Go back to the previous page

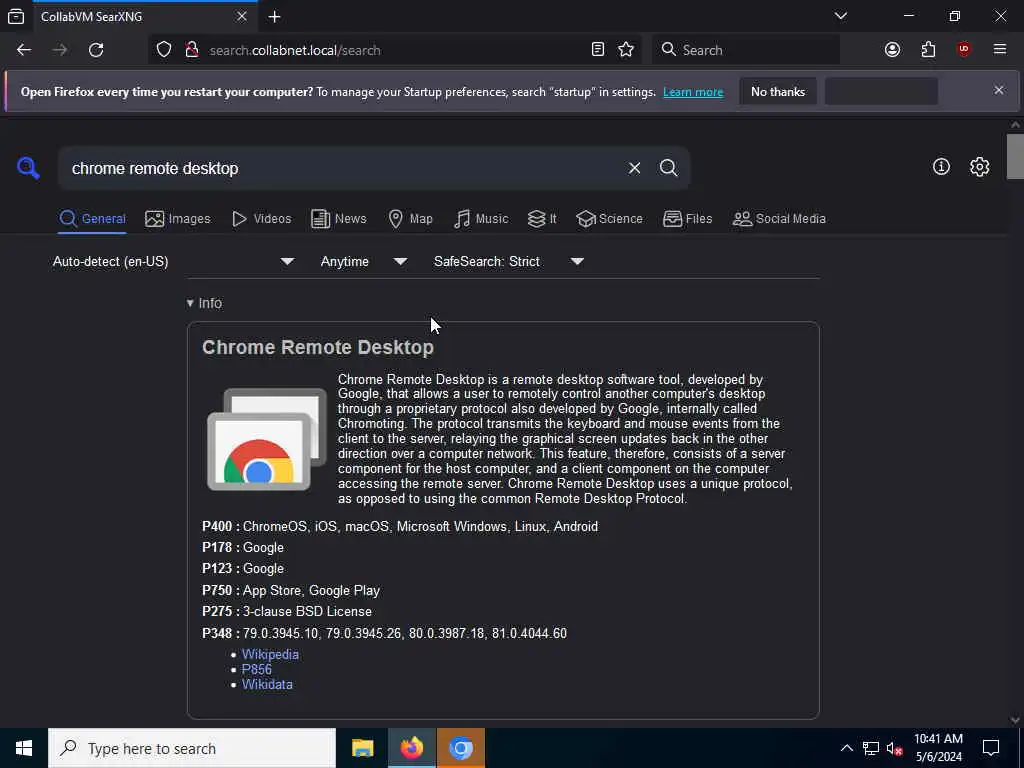pos(24,50)
